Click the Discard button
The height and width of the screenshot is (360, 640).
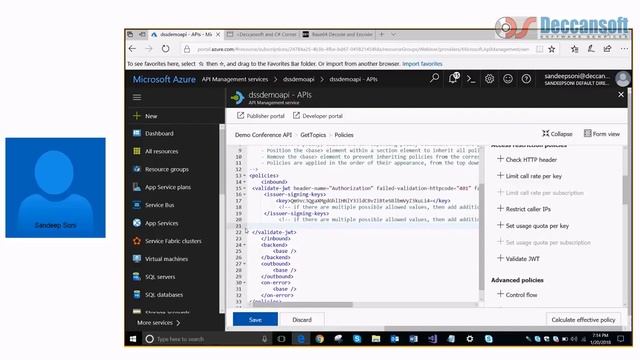point(302,320)
